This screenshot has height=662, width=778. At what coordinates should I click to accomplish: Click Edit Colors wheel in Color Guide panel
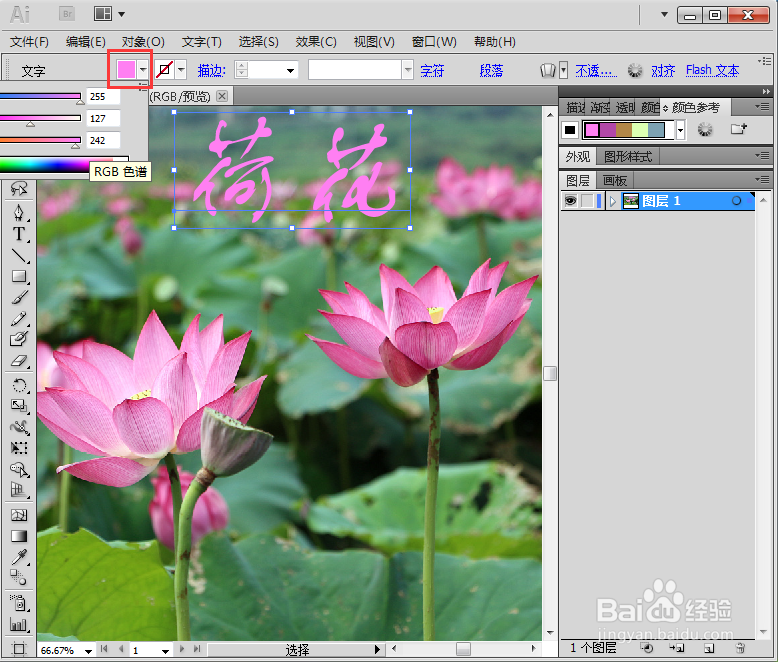point(705,130)
